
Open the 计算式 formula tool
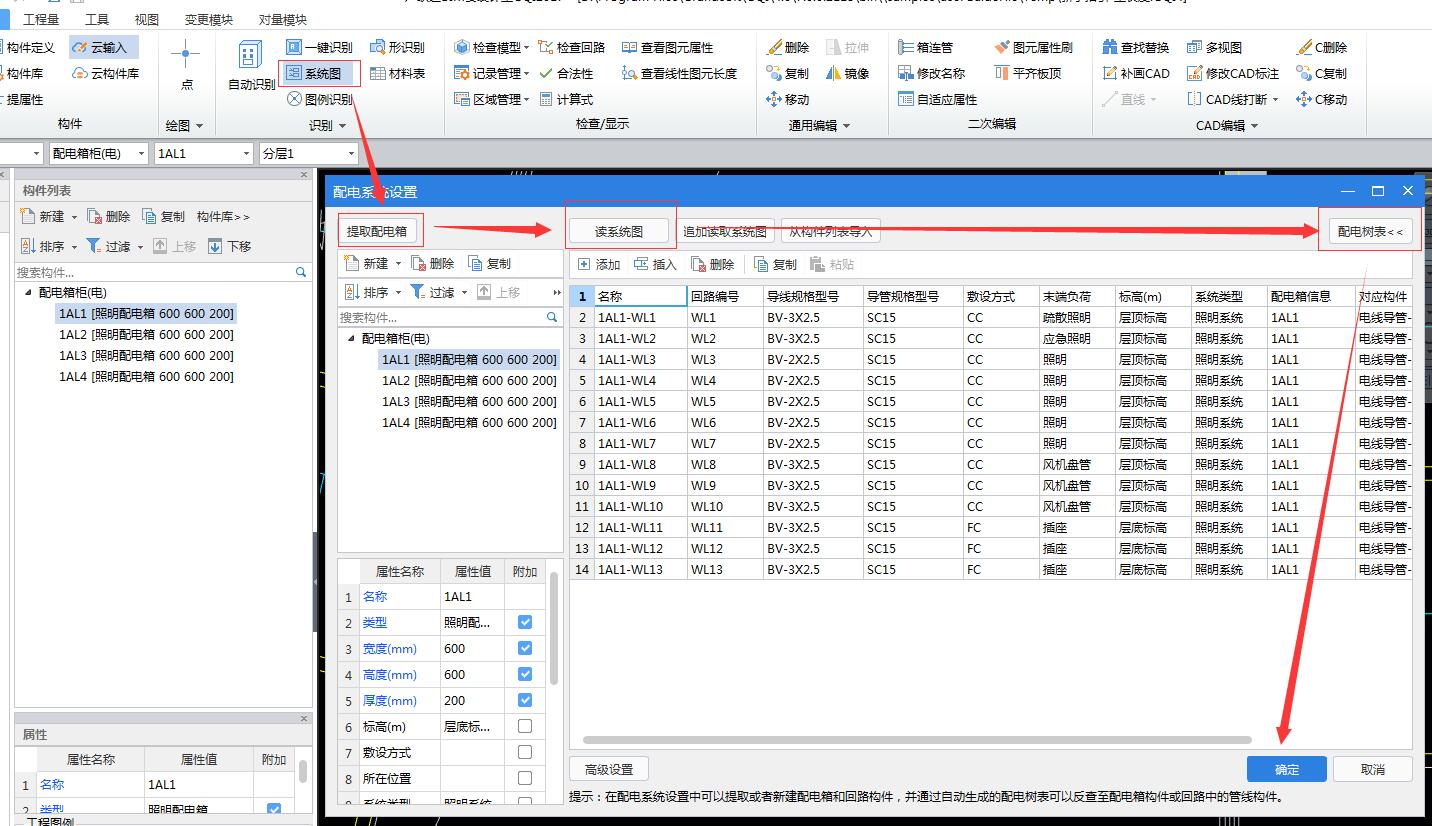coord(566,99)
